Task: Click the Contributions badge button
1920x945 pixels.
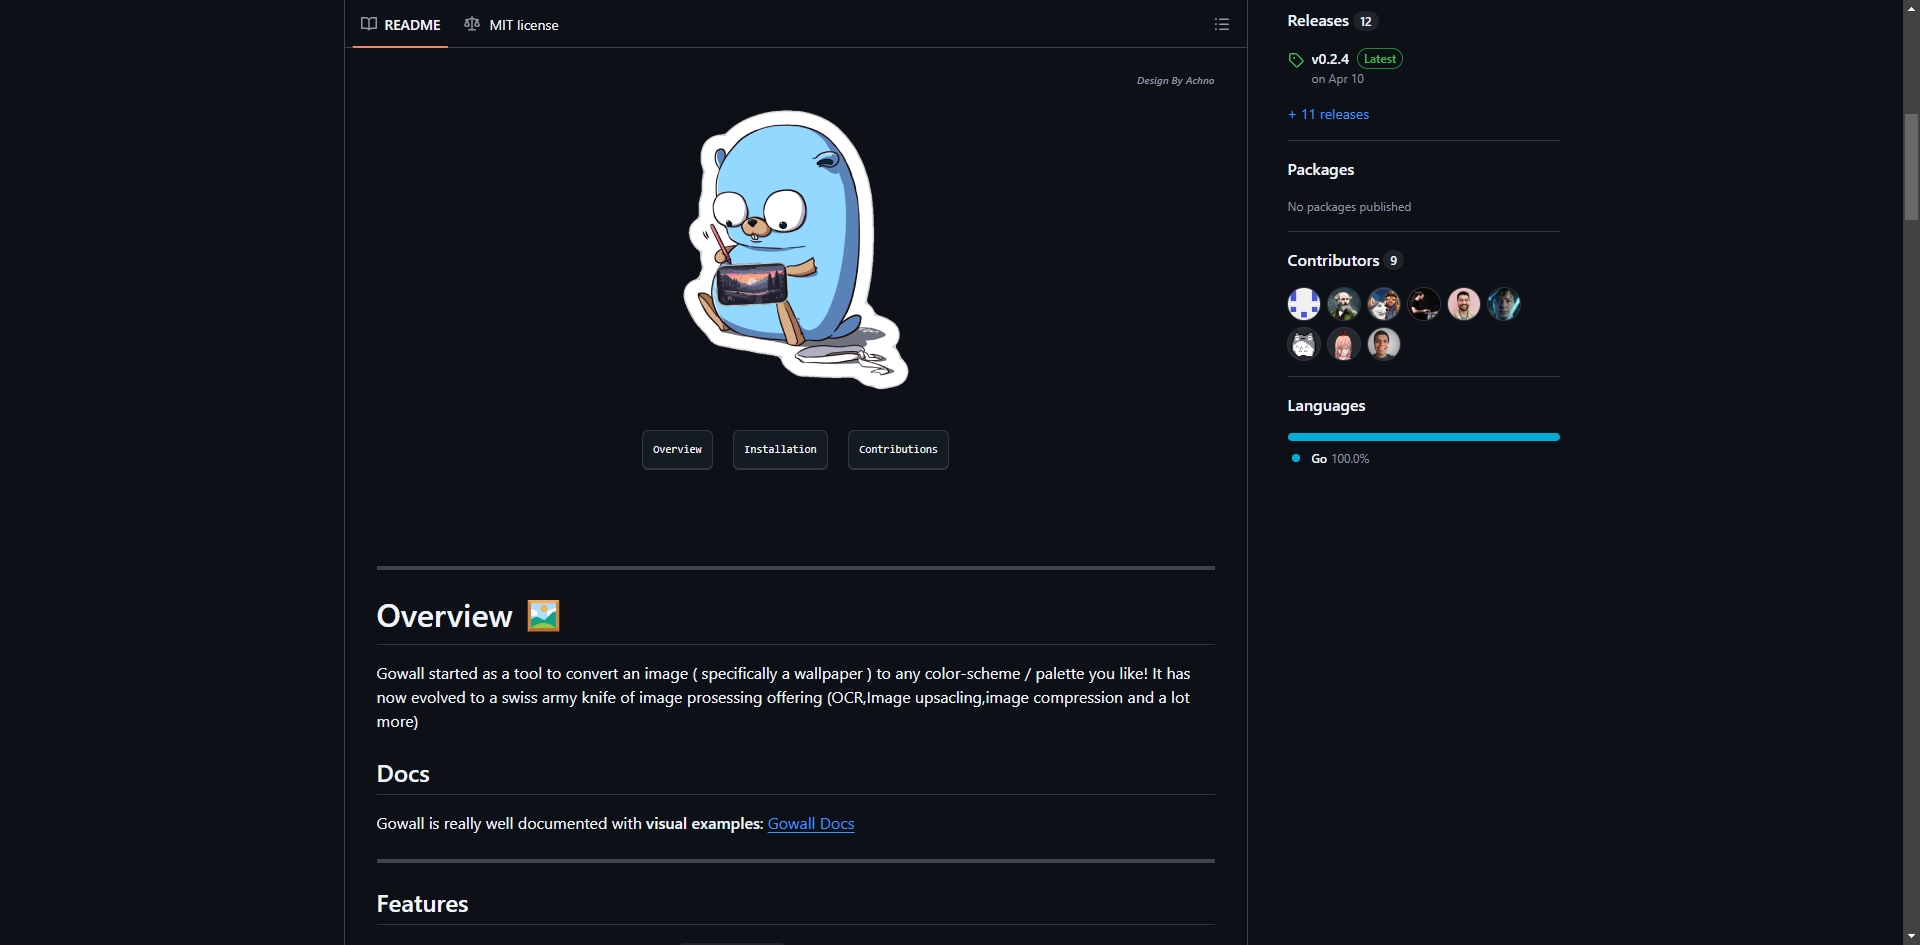Action: (x=898, y=450)
